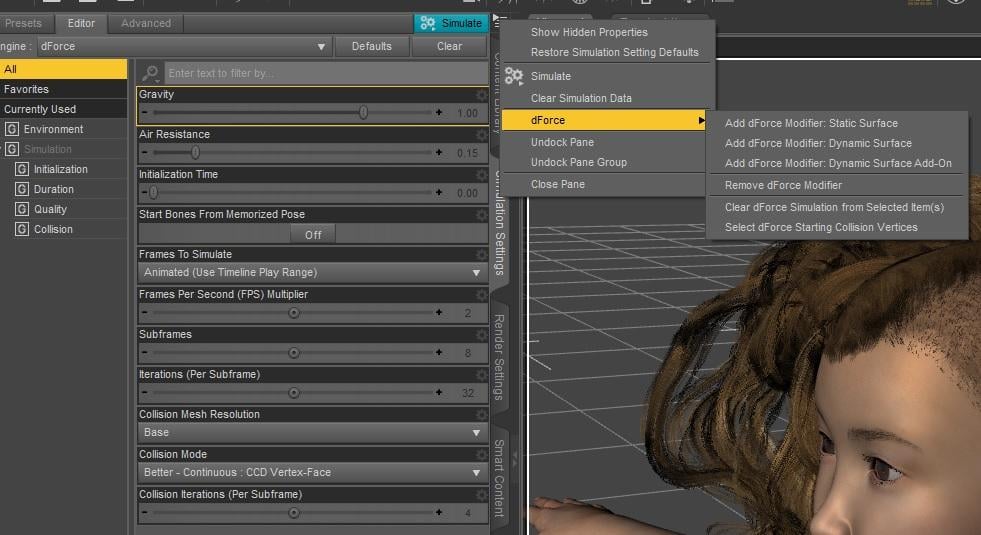
Task: Choose Remove dForce Modifier
Action: click(783, 185)
